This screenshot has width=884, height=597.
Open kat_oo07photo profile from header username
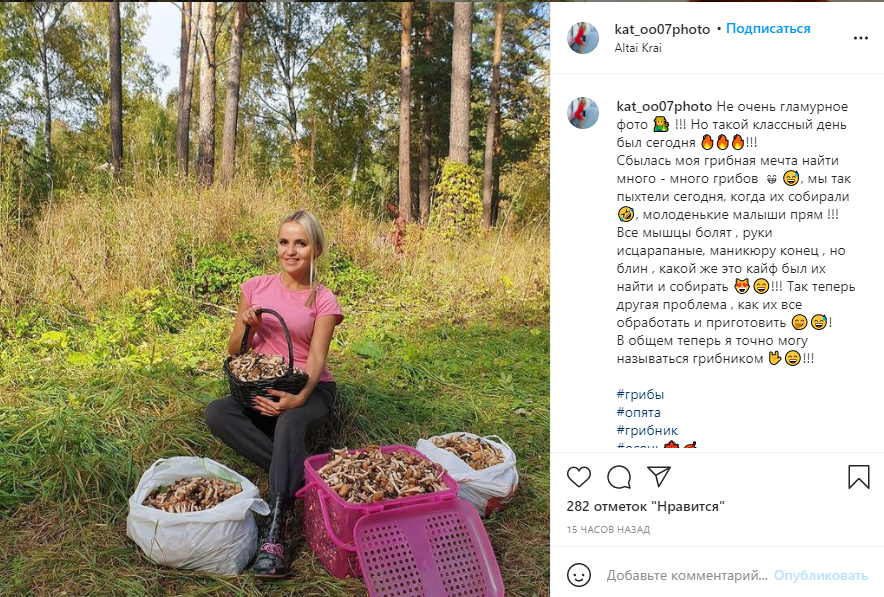(x=662, y=29)
